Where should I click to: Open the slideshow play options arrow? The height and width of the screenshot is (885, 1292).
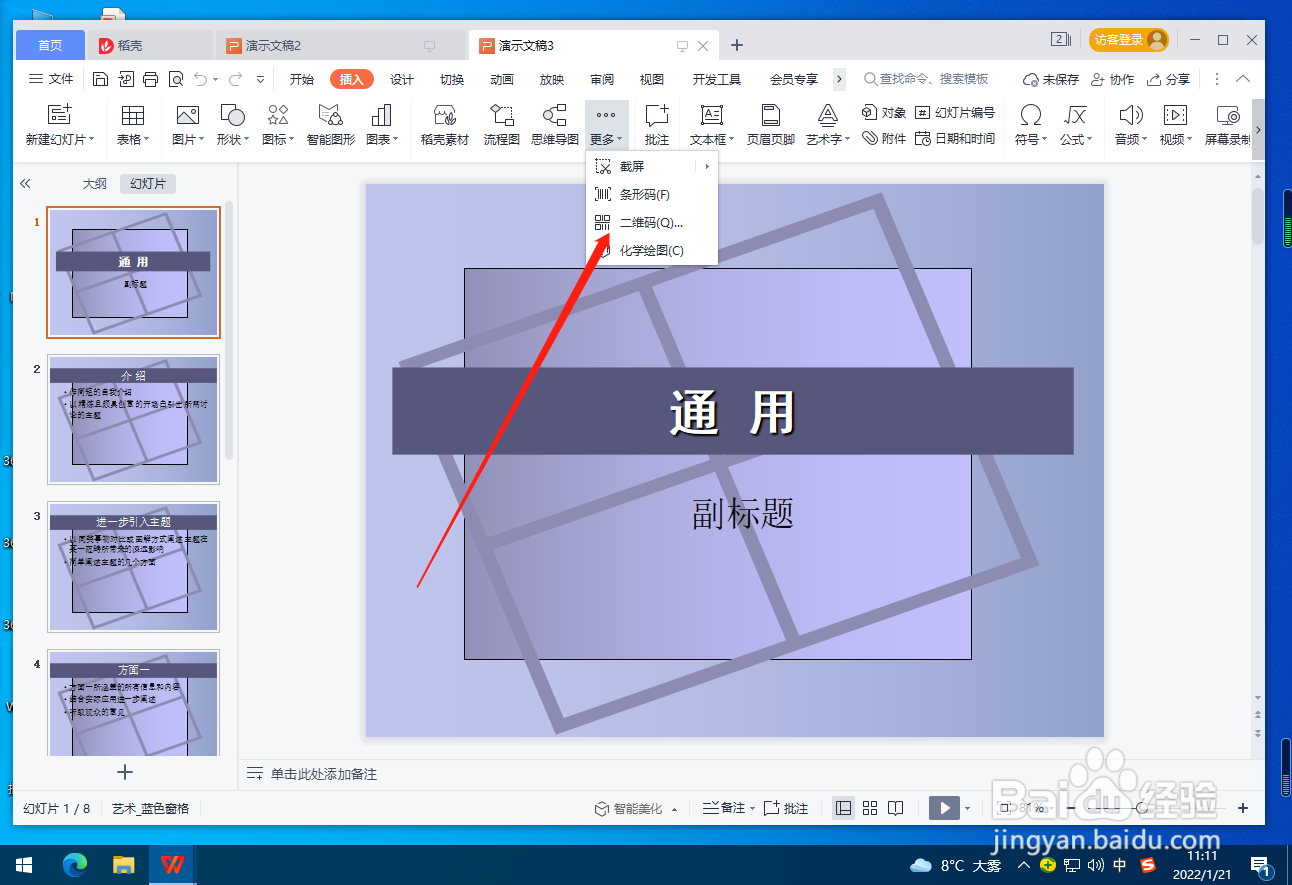(x=967, y=808)
